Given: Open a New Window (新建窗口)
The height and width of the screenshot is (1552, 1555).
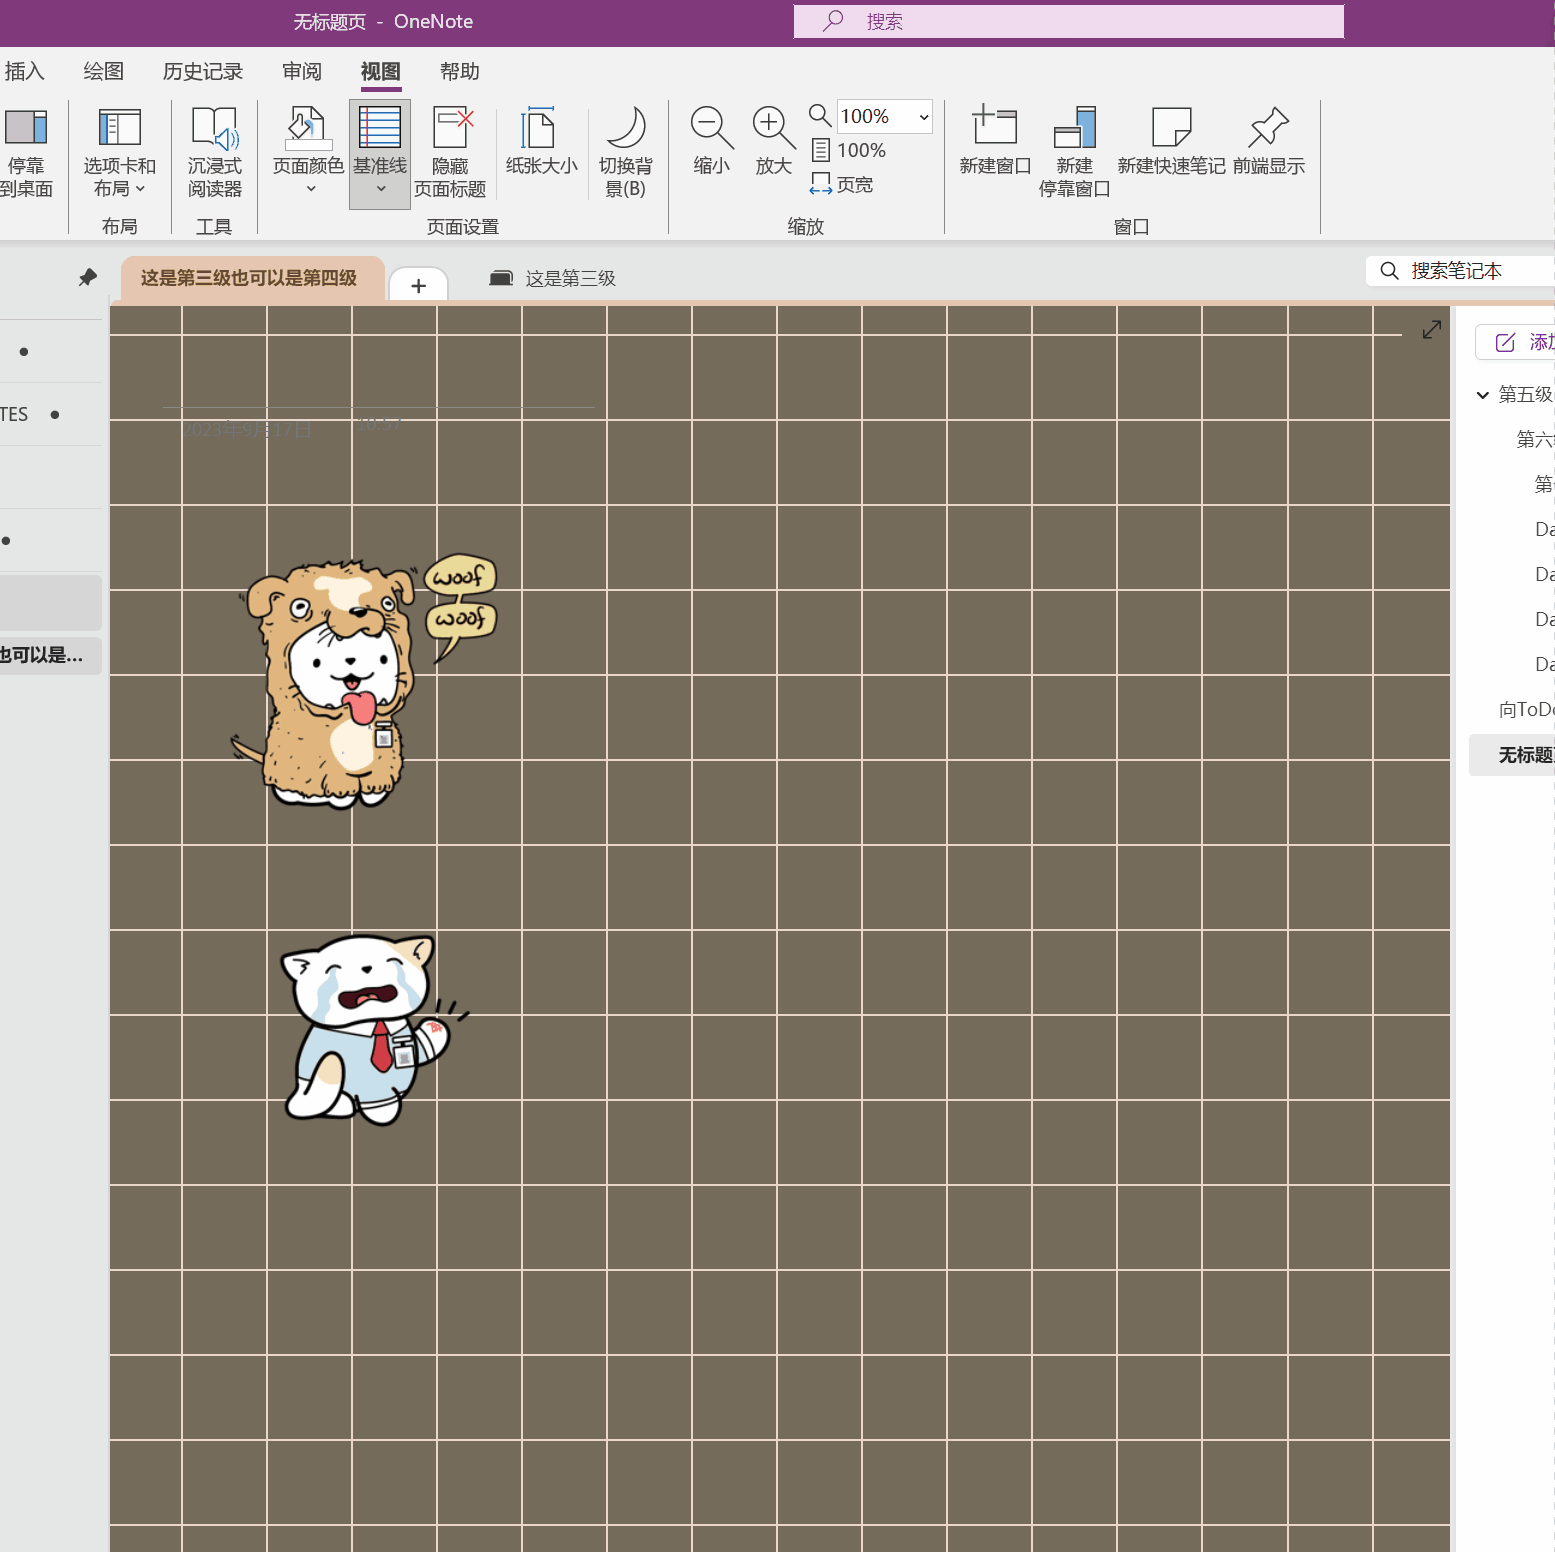Looking at the screenshot, I should (x=994, y=128).
